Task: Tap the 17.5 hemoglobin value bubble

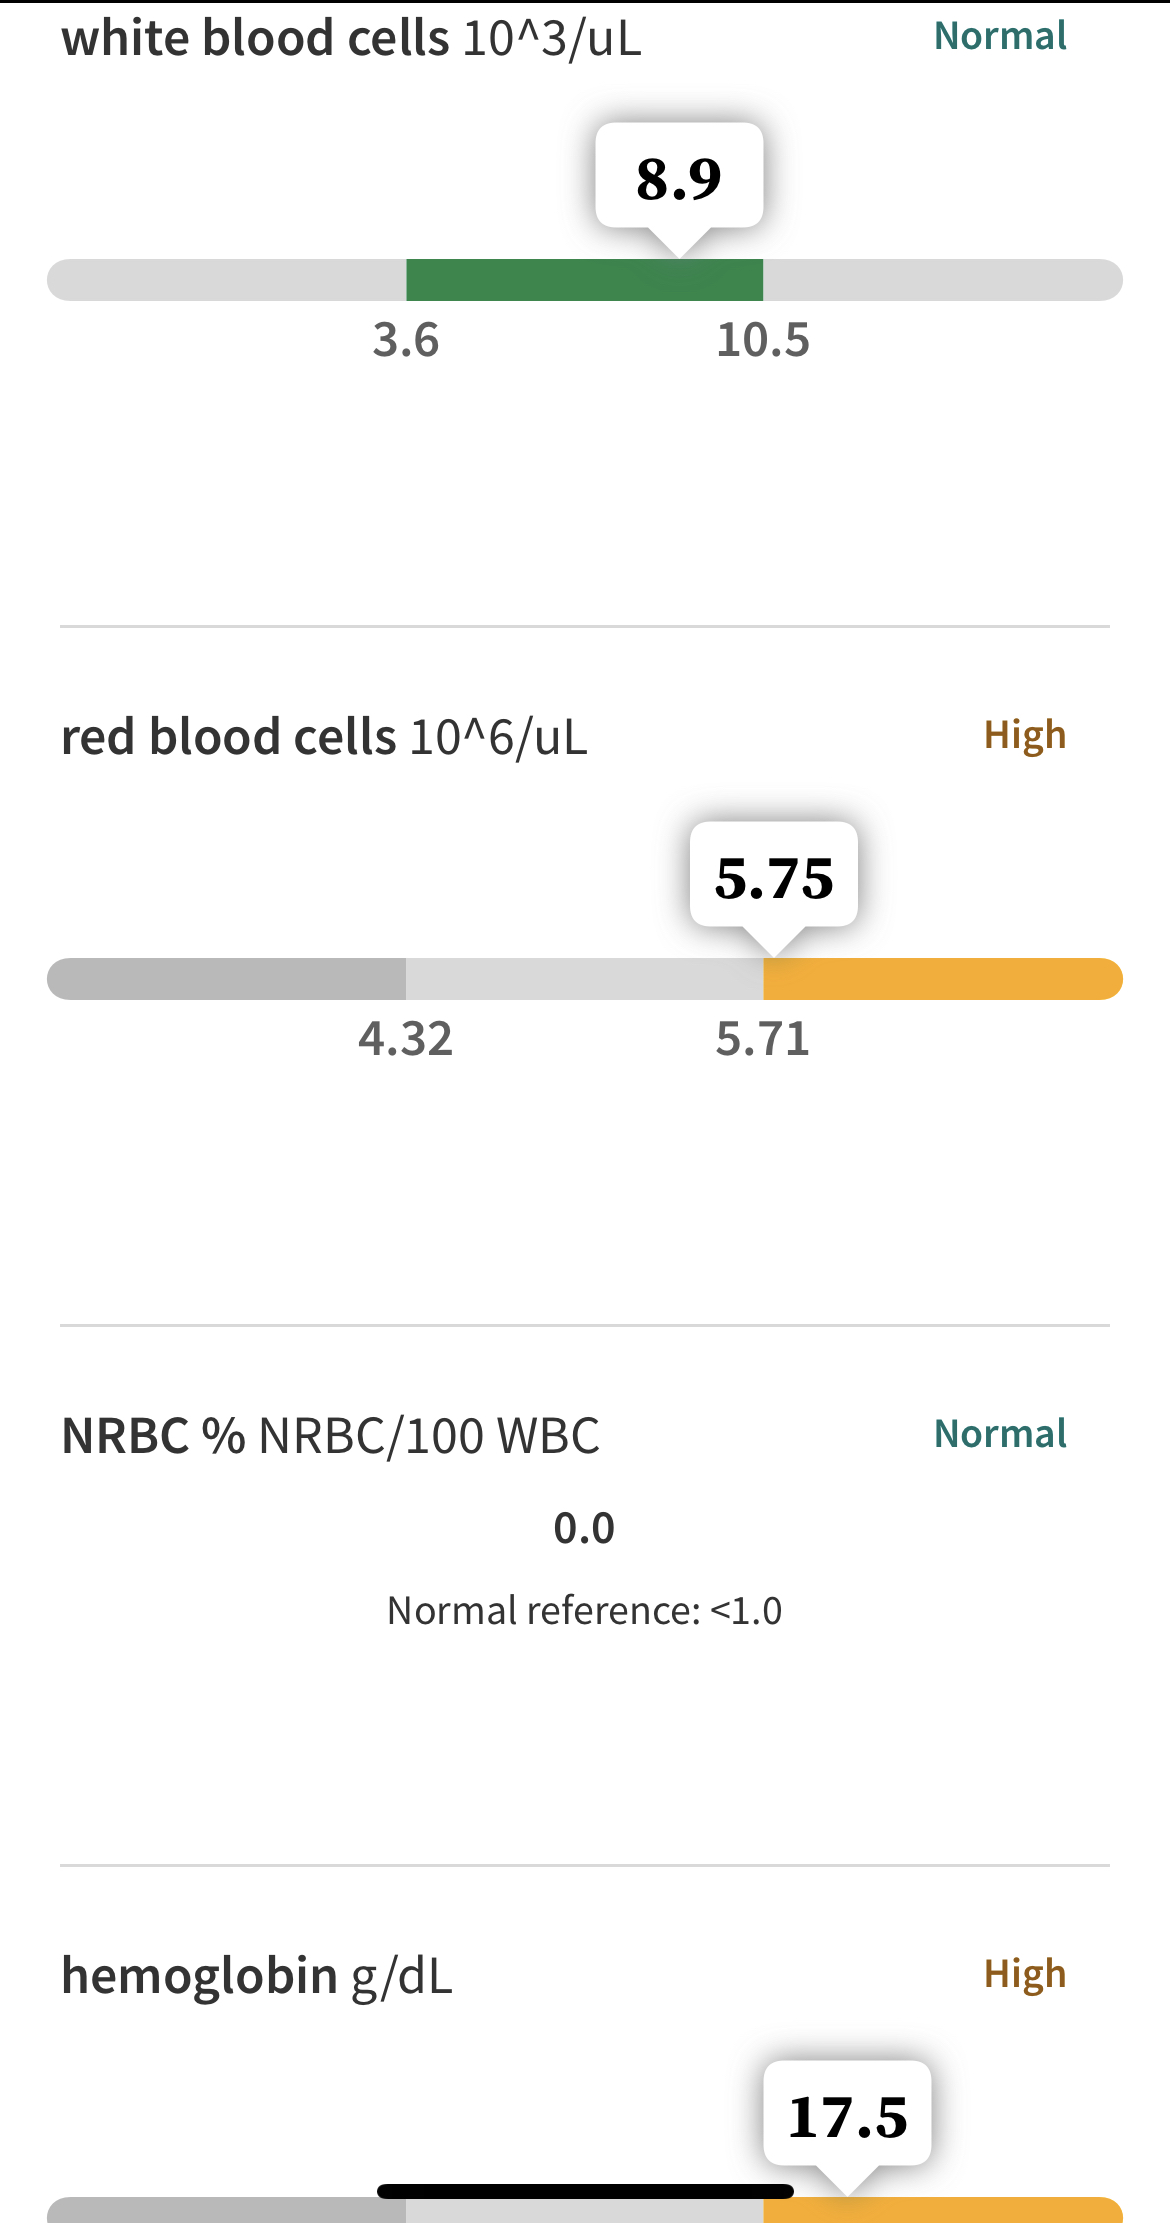Action: click(848, 2116)
